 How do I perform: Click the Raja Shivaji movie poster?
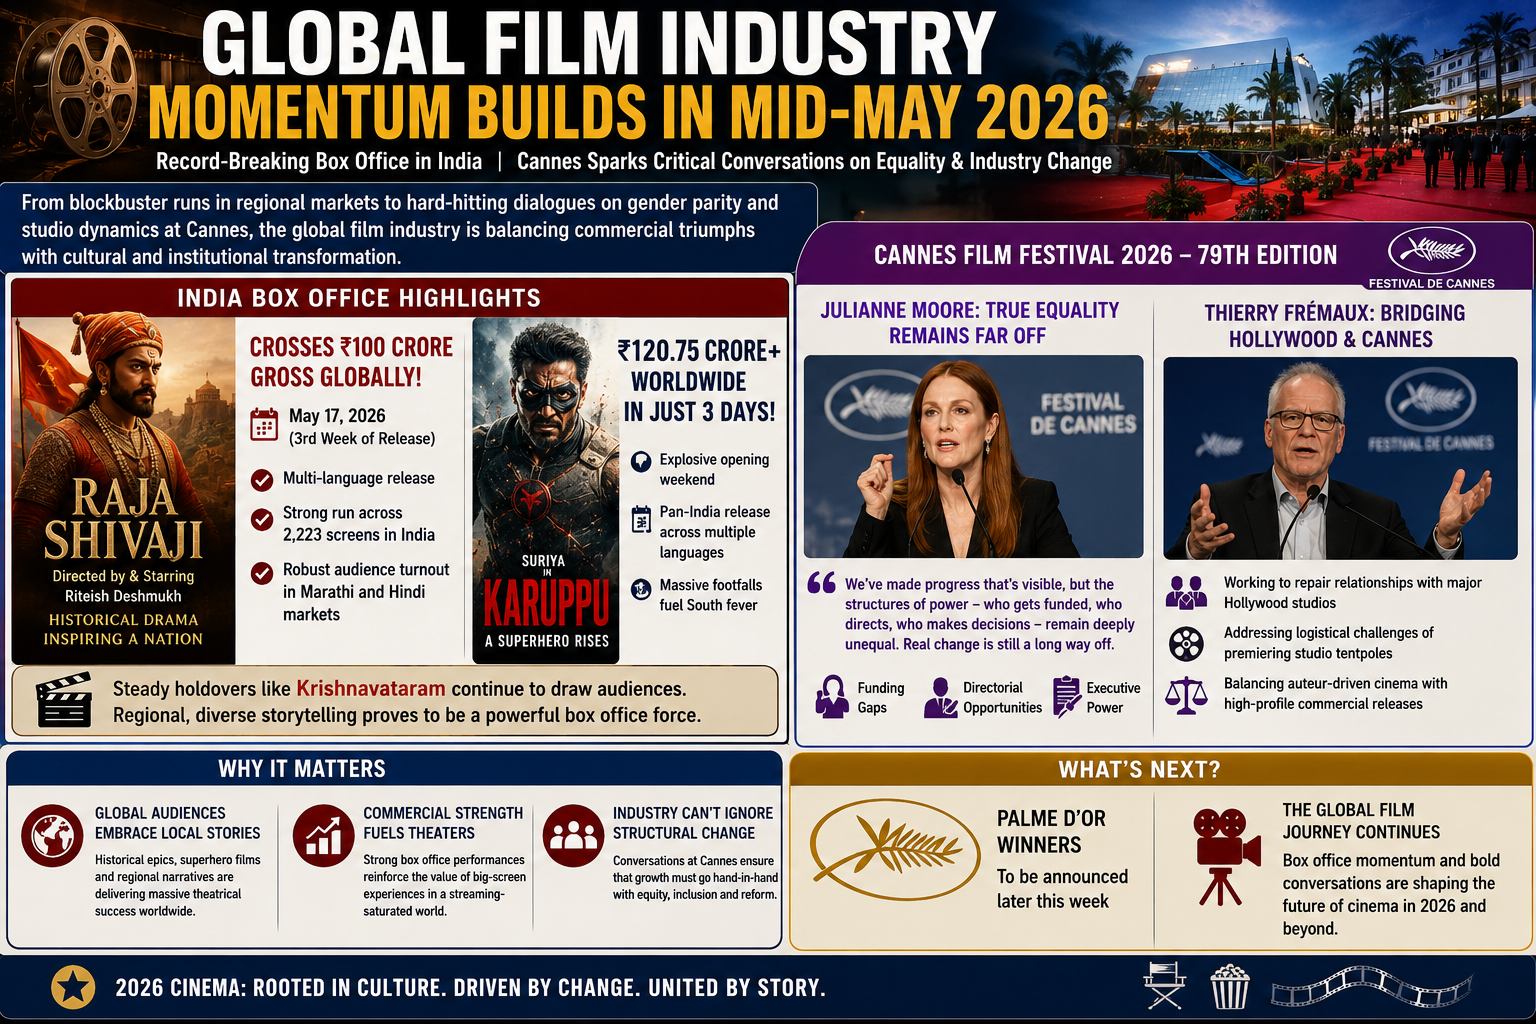(124, 490)
